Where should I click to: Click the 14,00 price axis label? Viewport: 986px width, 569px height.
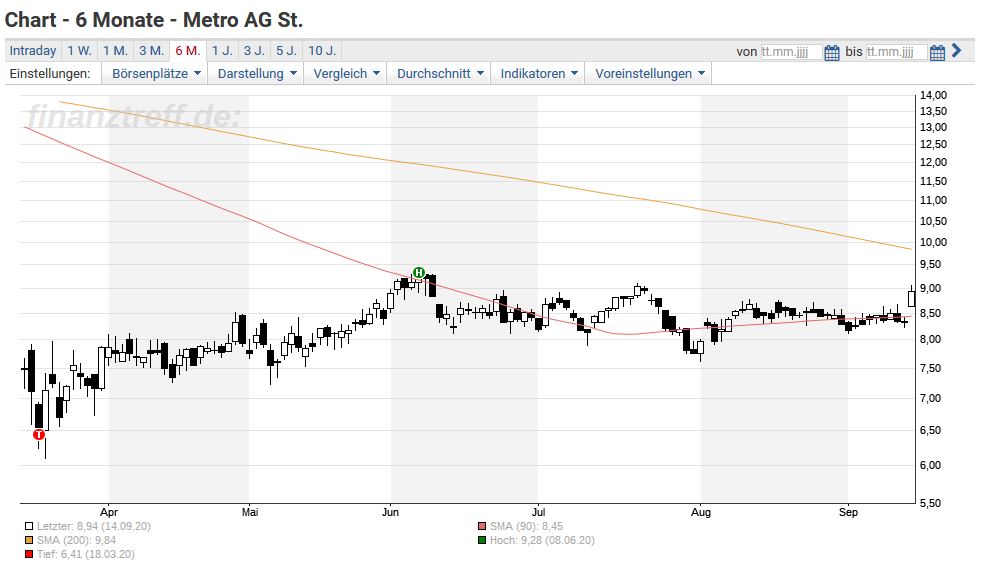click(x=933, y=96)
